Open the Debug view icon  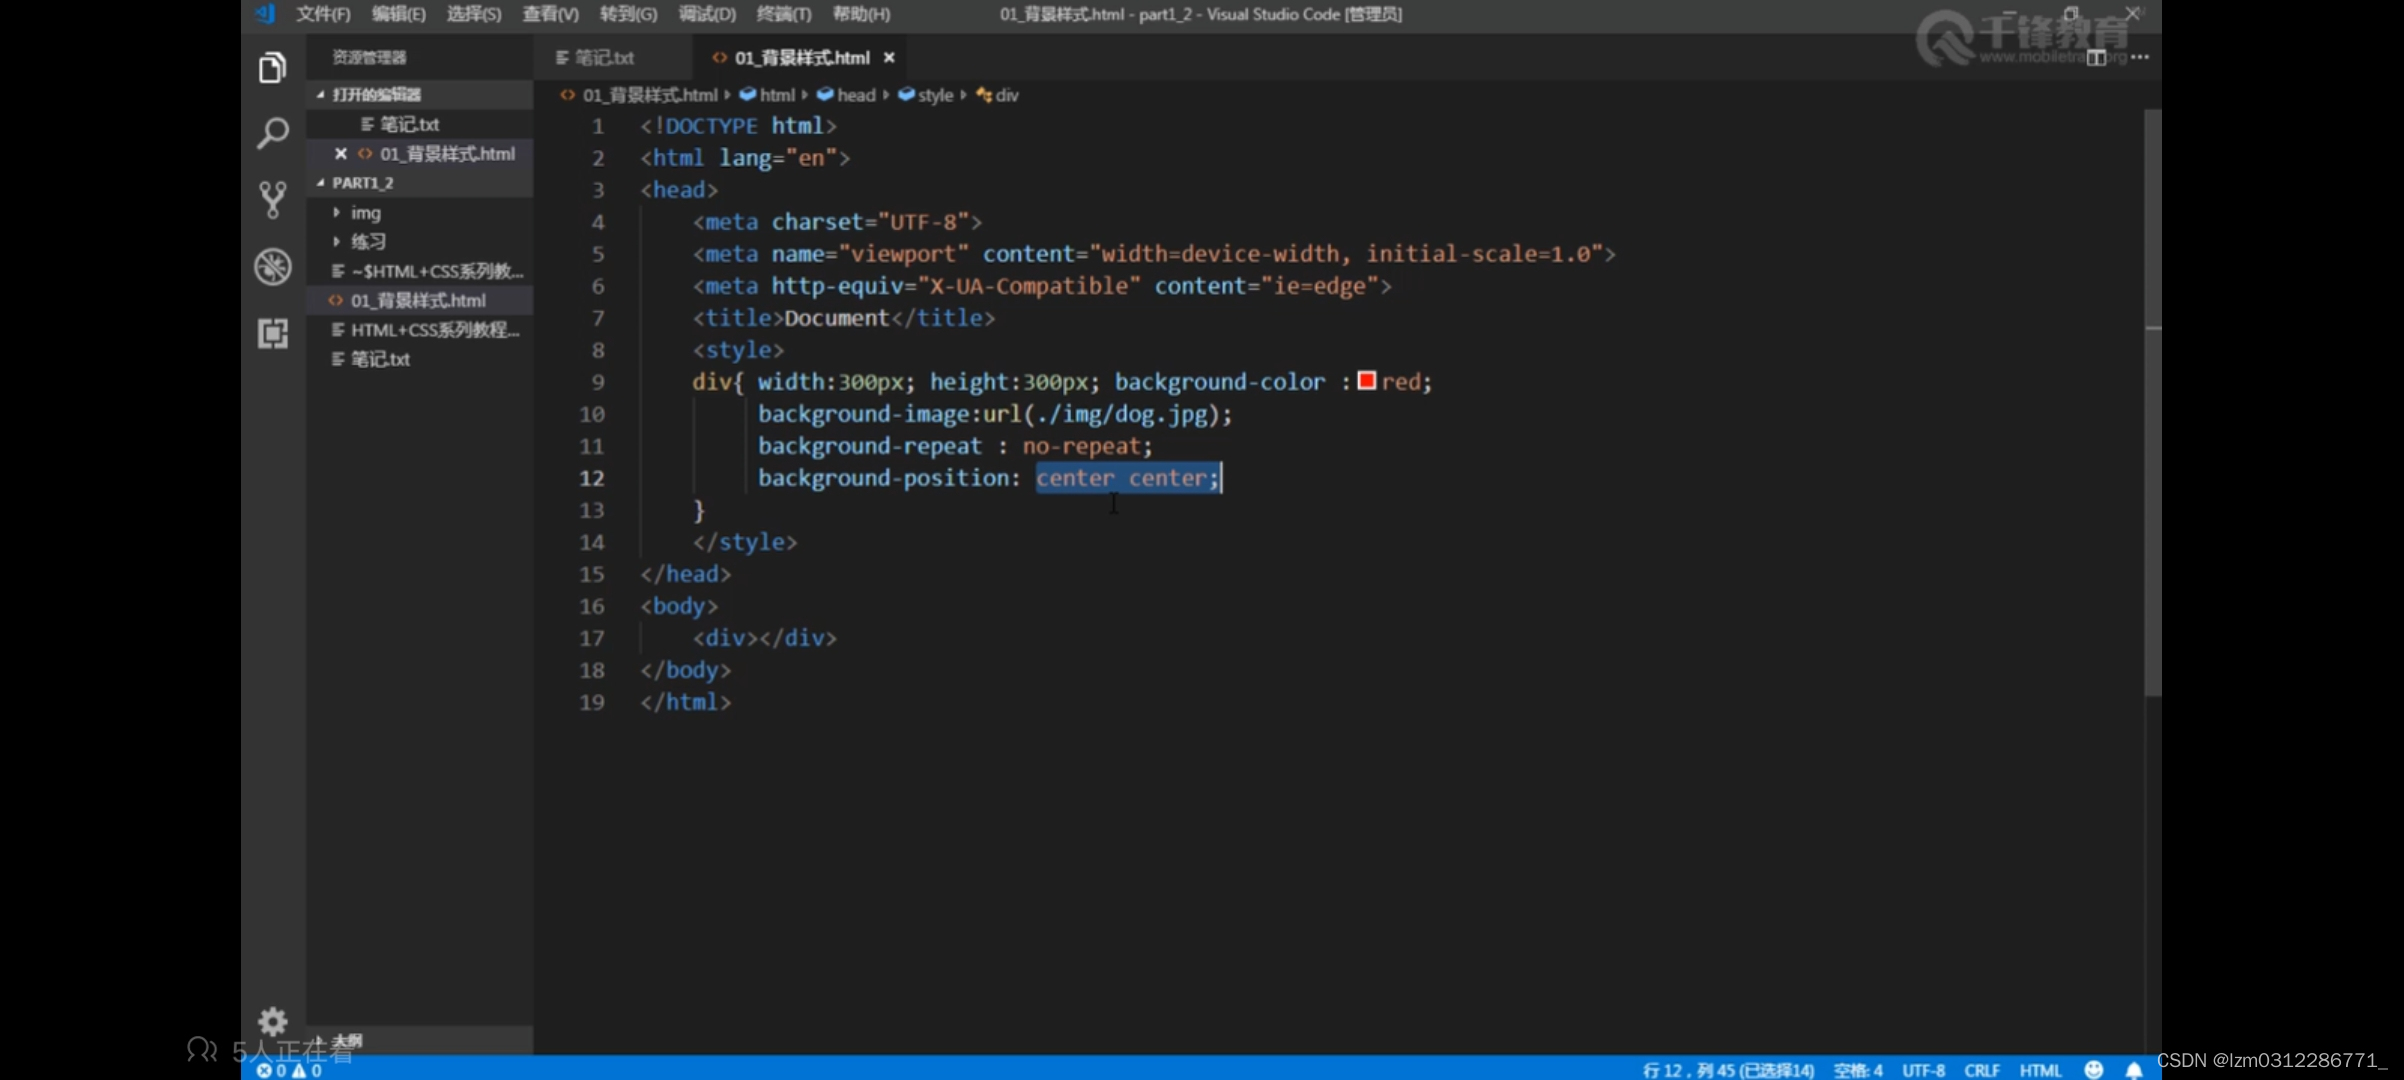coord(272,267)
